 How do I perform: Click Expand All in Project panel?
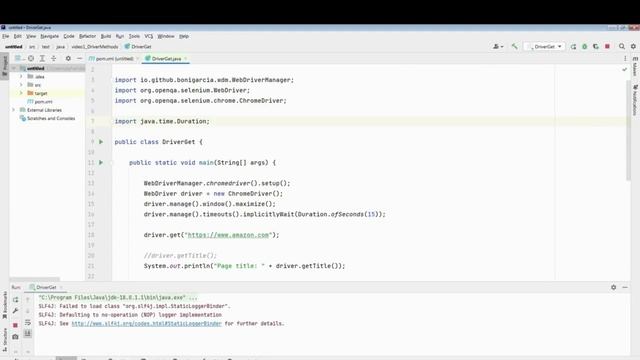42,58
